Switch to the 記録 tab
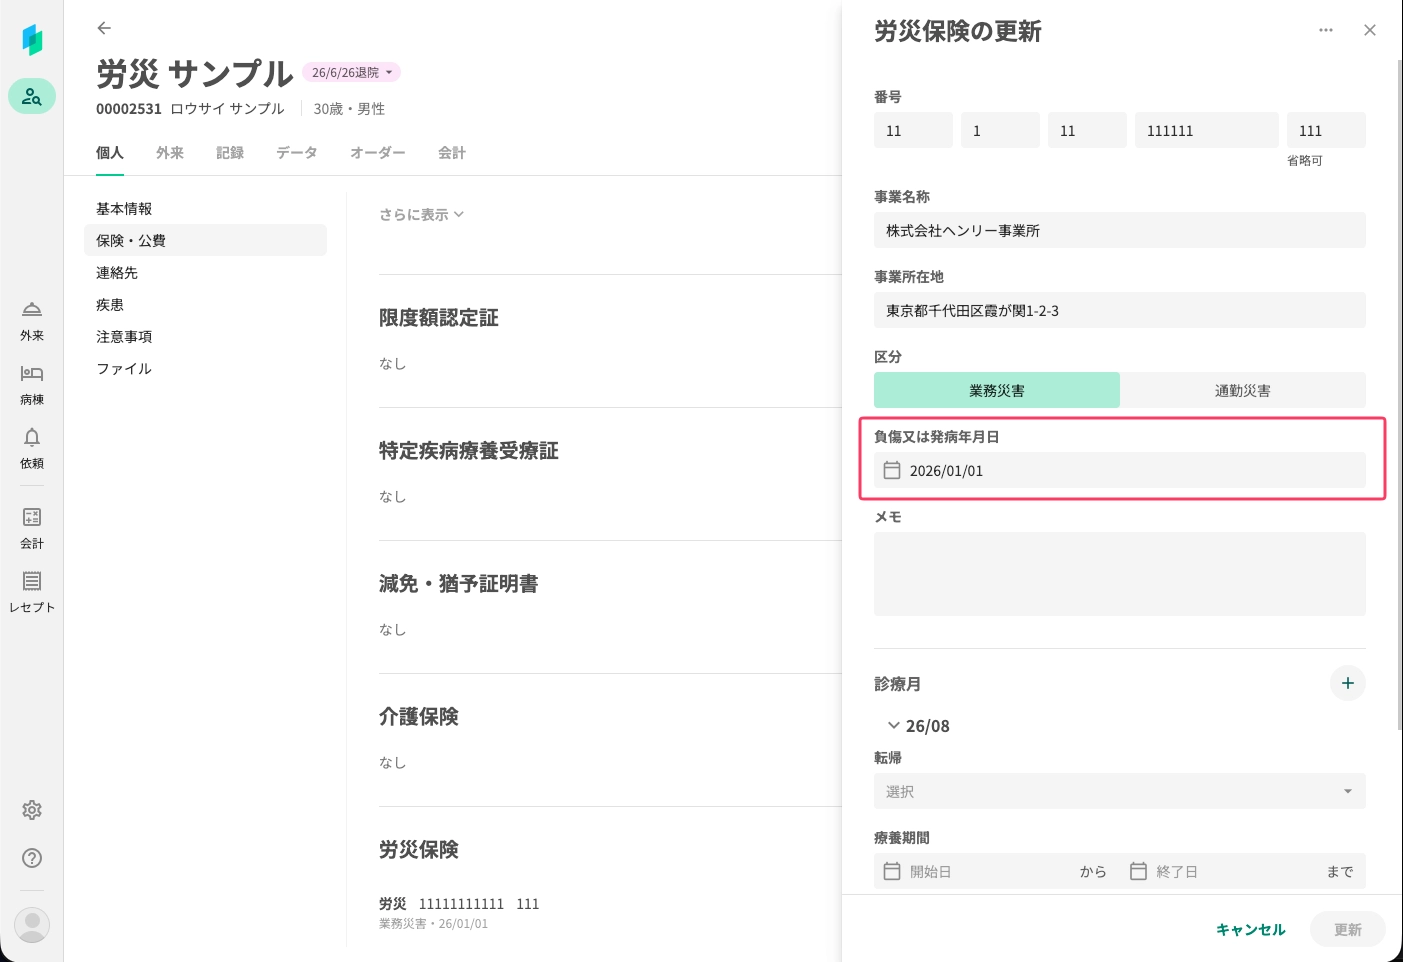 pyautogui.click(x=230, y=153)
